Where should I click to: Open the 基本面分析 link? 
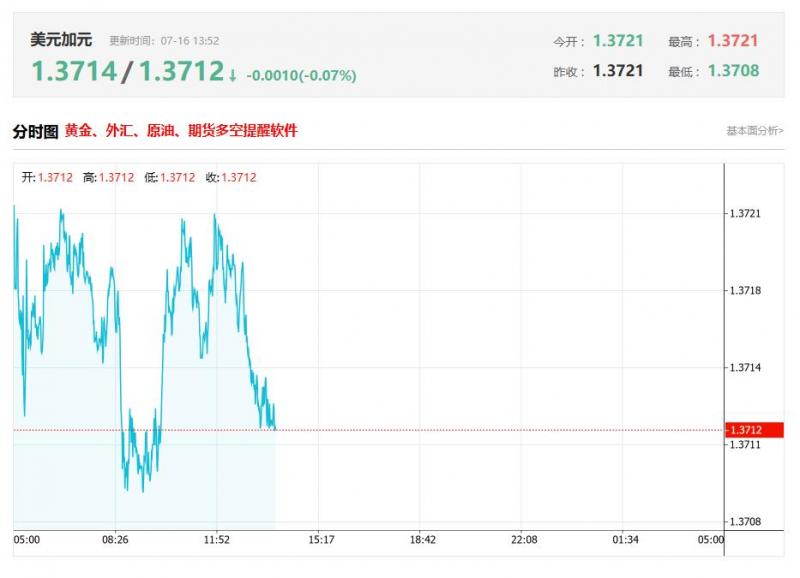click(755, 131)
